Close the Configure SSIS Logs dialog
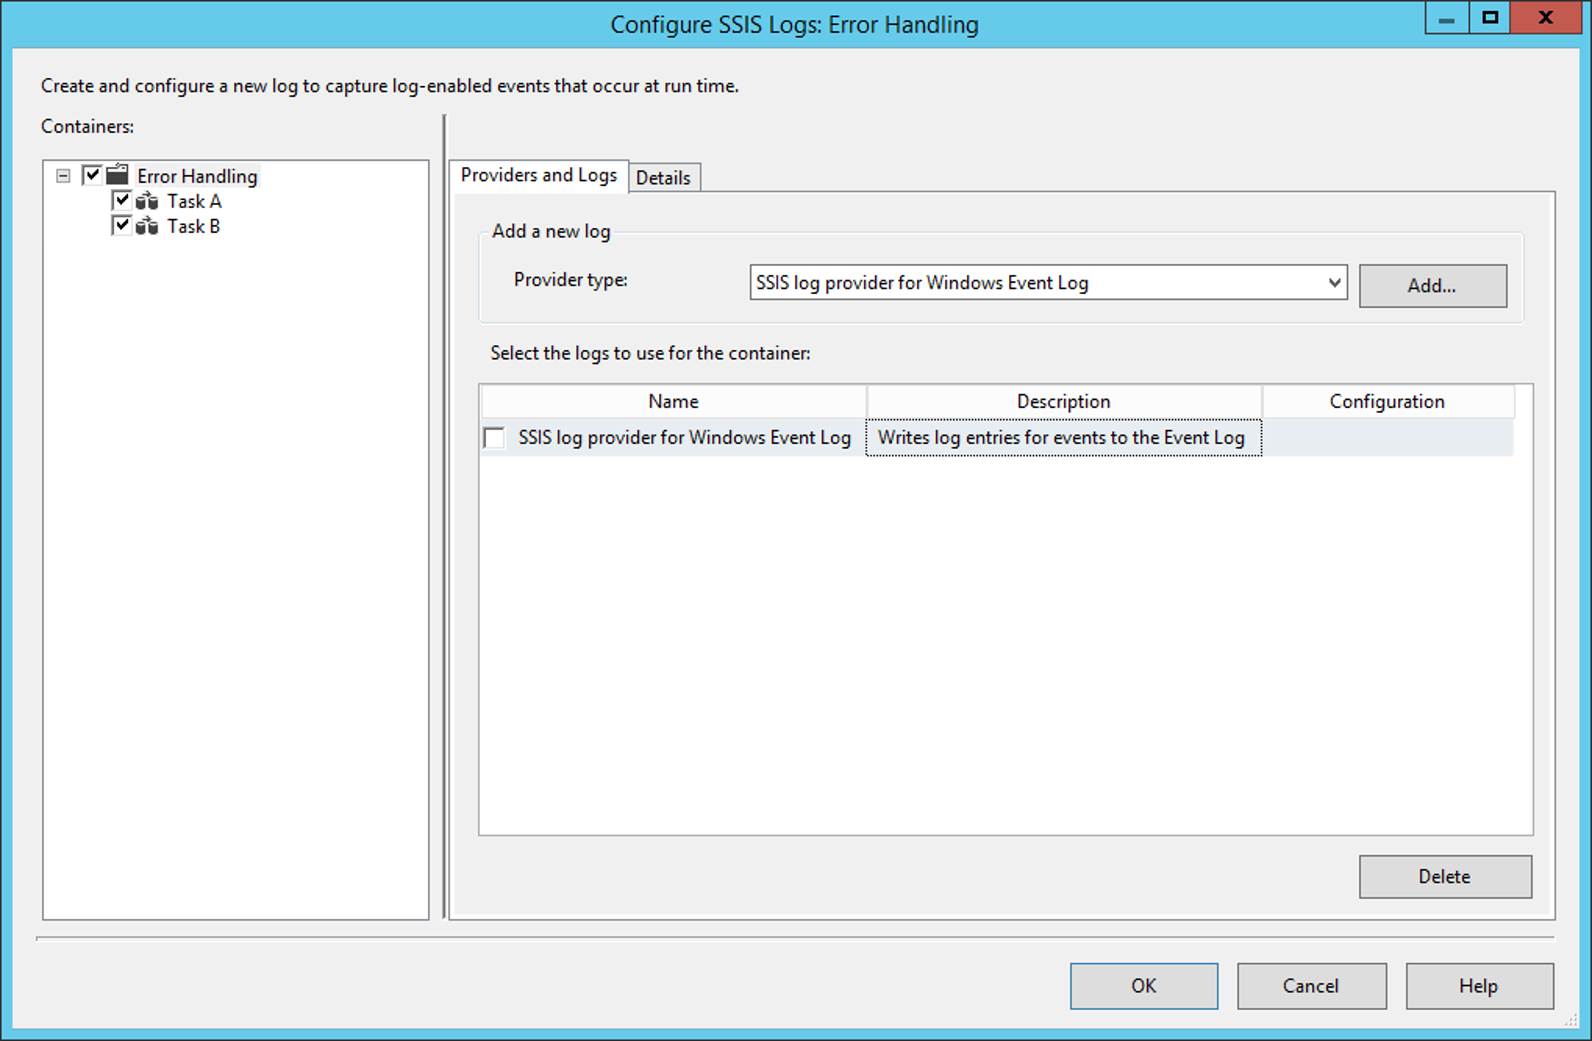 click(x=1546, y=18)
